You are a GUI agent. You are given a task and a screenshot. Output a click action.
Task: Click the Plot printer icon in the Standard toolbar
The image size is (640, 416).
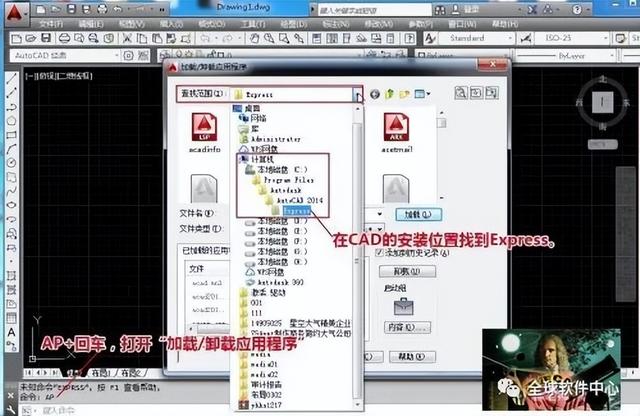click(64, 38)
